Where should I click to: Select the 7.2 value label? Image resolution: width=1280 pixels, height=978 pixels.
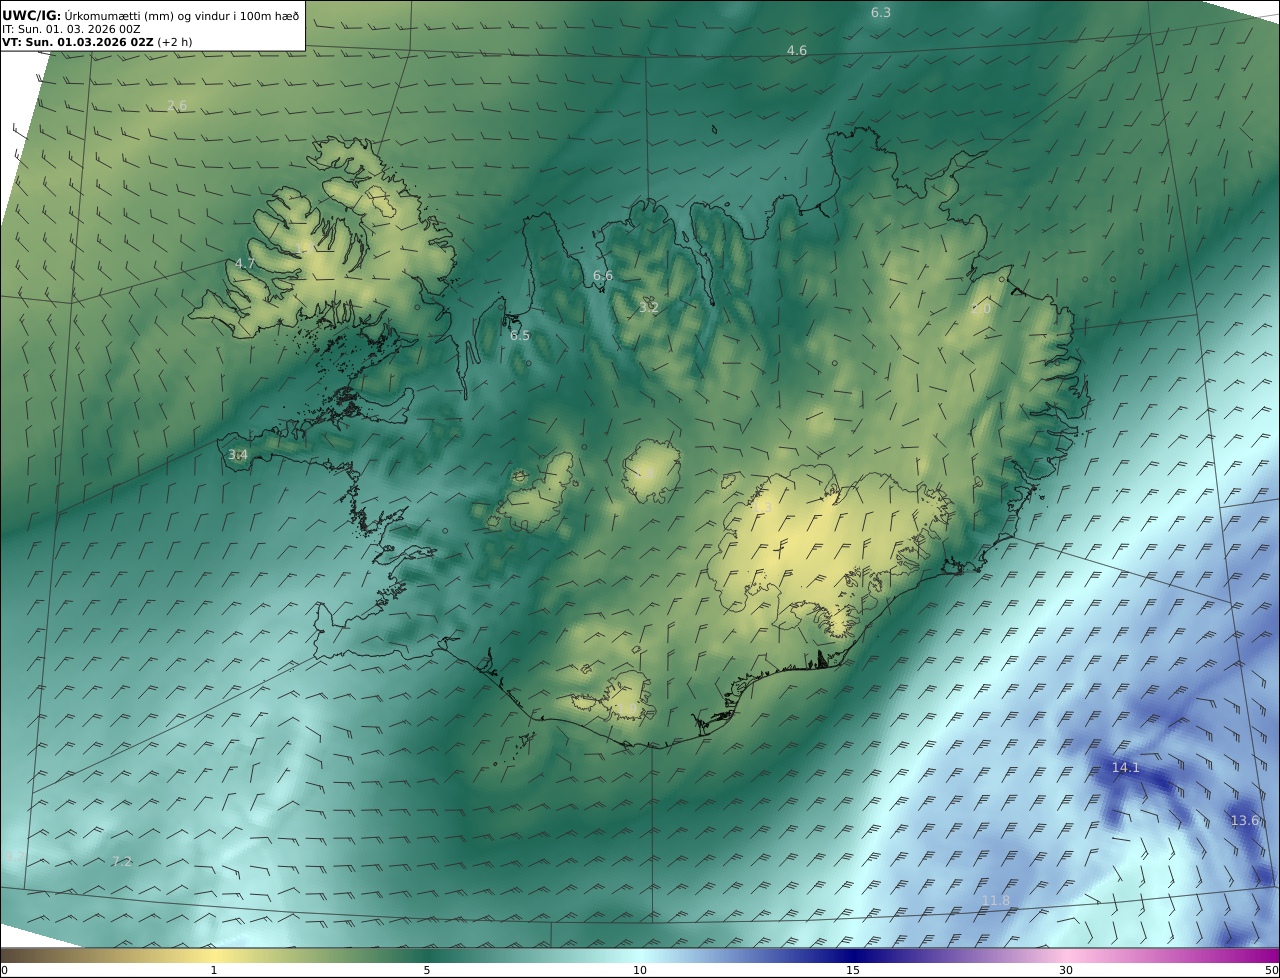122,862
